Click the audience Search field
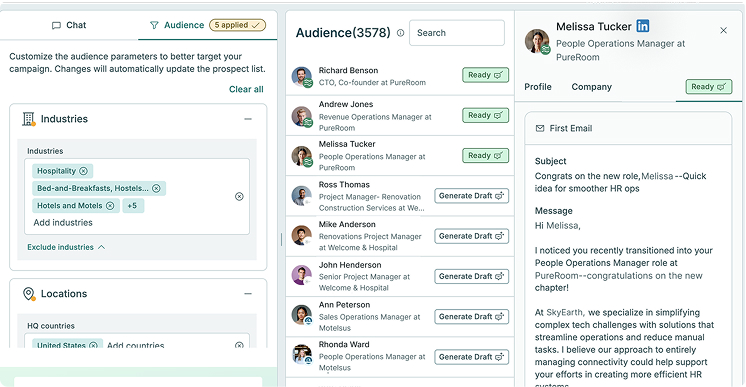 point(457,33)
